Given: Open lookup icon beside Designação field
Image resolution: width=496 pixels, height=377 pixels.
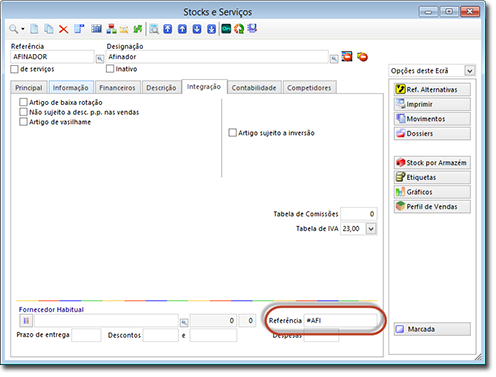Looking at the screenshot, I should coord(334,59).
